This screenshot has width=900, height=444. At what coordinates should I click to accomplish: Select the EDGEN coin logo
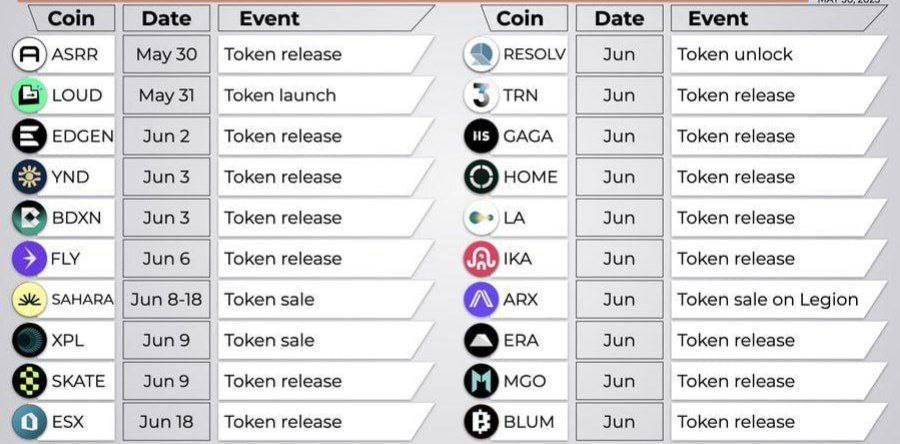point(29,136)
